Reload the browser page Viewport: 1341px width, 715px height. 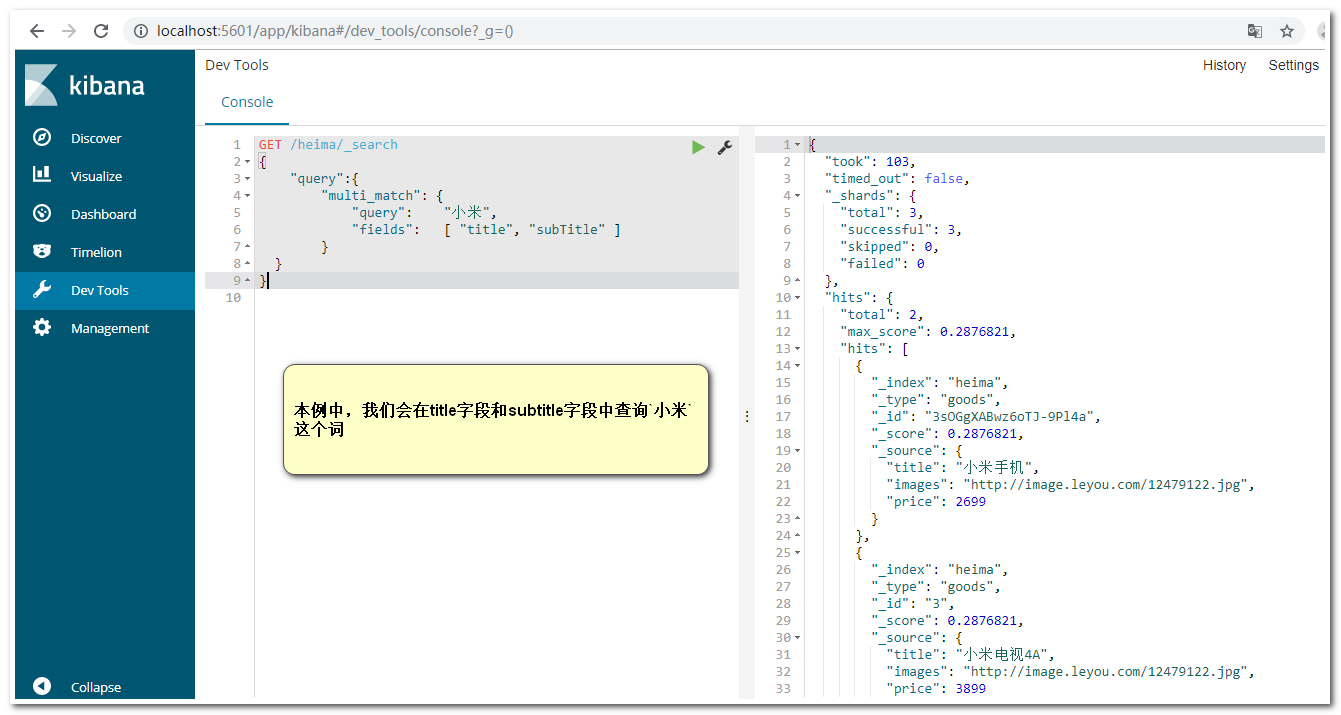point(101,31)
